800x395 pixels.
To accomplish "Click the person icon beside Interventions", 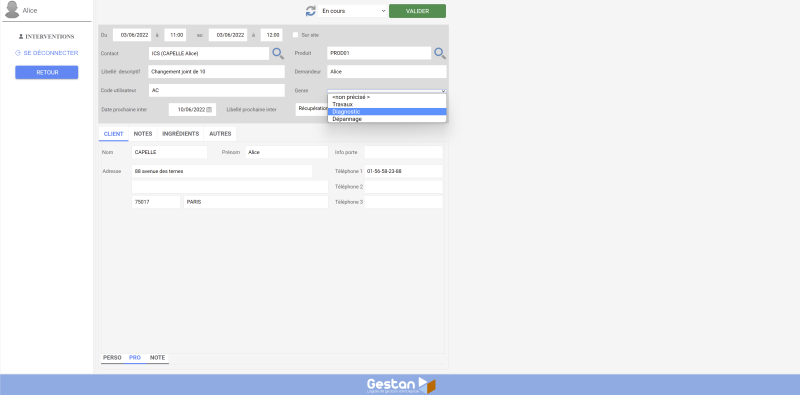I will click(x=21, y=37).
